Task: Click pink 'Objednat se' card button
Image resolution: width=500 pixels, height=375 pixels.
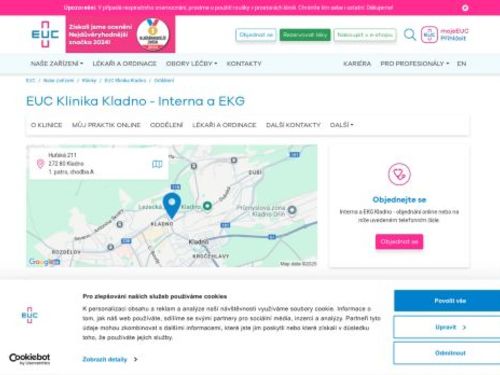Action: (399, 242)
